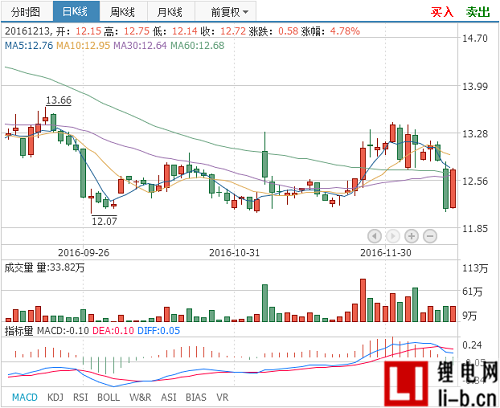Select the W&R indicator
Image resolution: width=500 pixels, height=408 pixels.
[x=140, y=397]
